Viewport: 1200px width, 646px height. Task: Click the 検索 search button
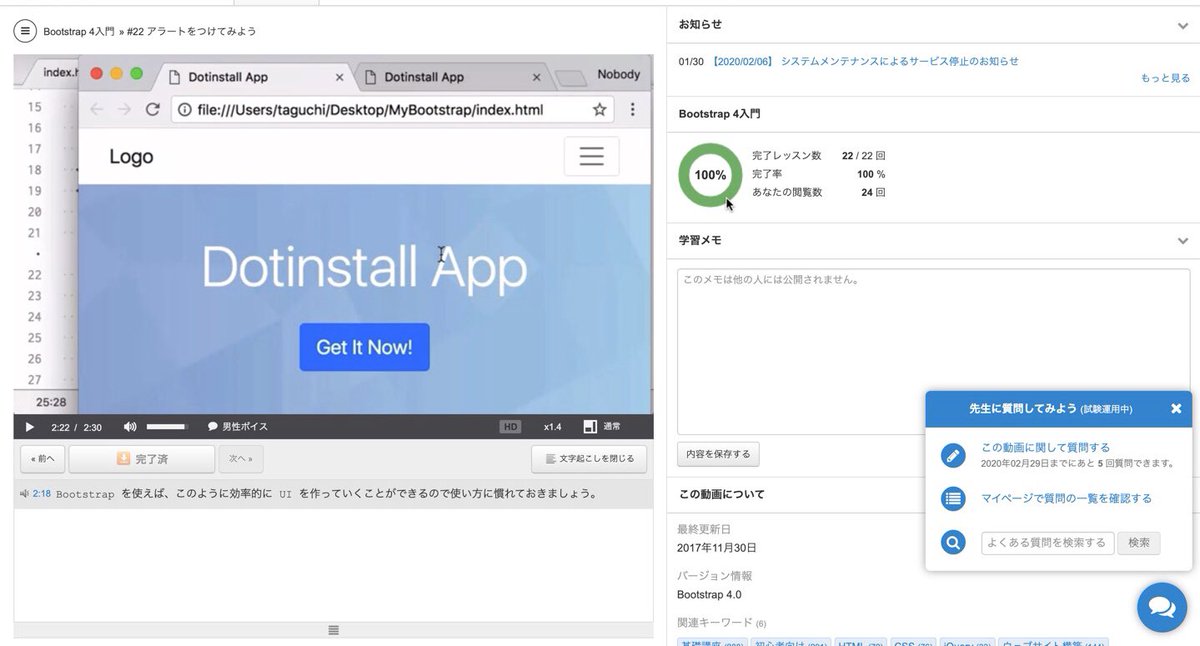[x=1138, y=542]
